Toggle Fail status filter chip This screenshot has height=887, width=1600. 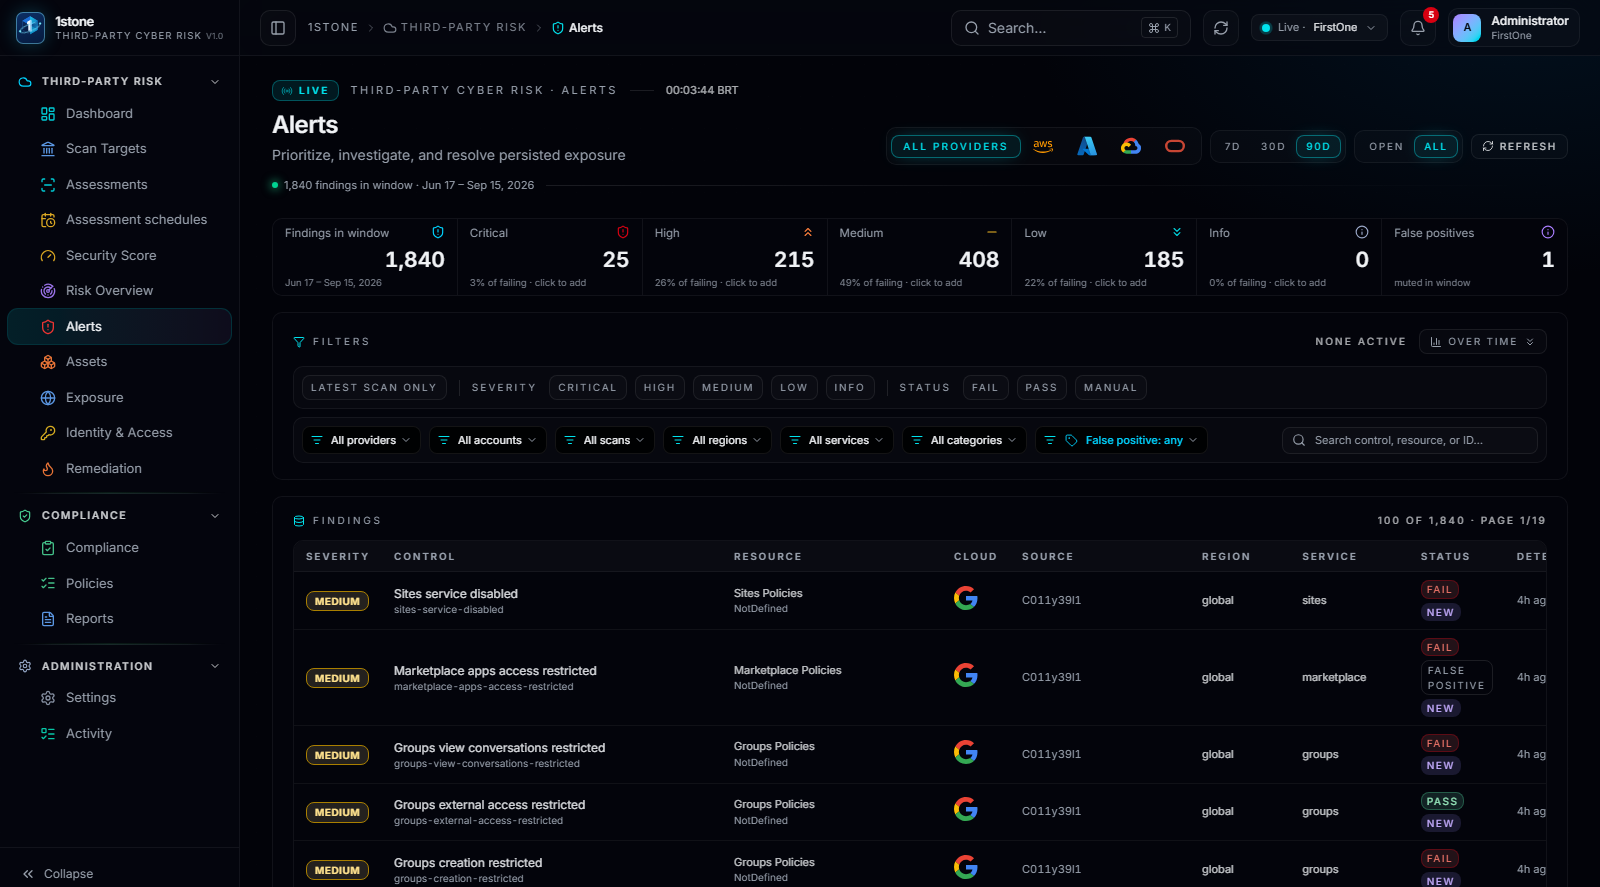986,388
